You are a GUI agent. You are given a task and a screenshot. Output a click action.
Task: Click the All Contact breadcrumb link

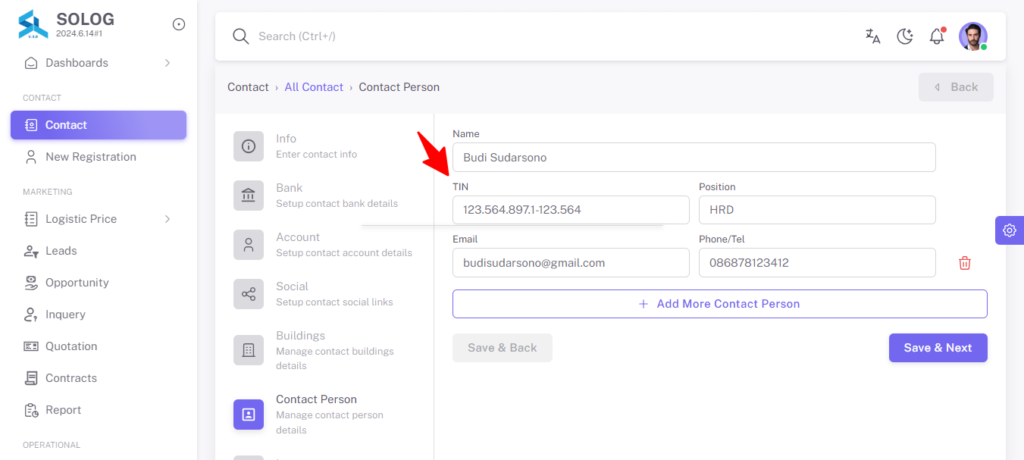coord(313,87)
